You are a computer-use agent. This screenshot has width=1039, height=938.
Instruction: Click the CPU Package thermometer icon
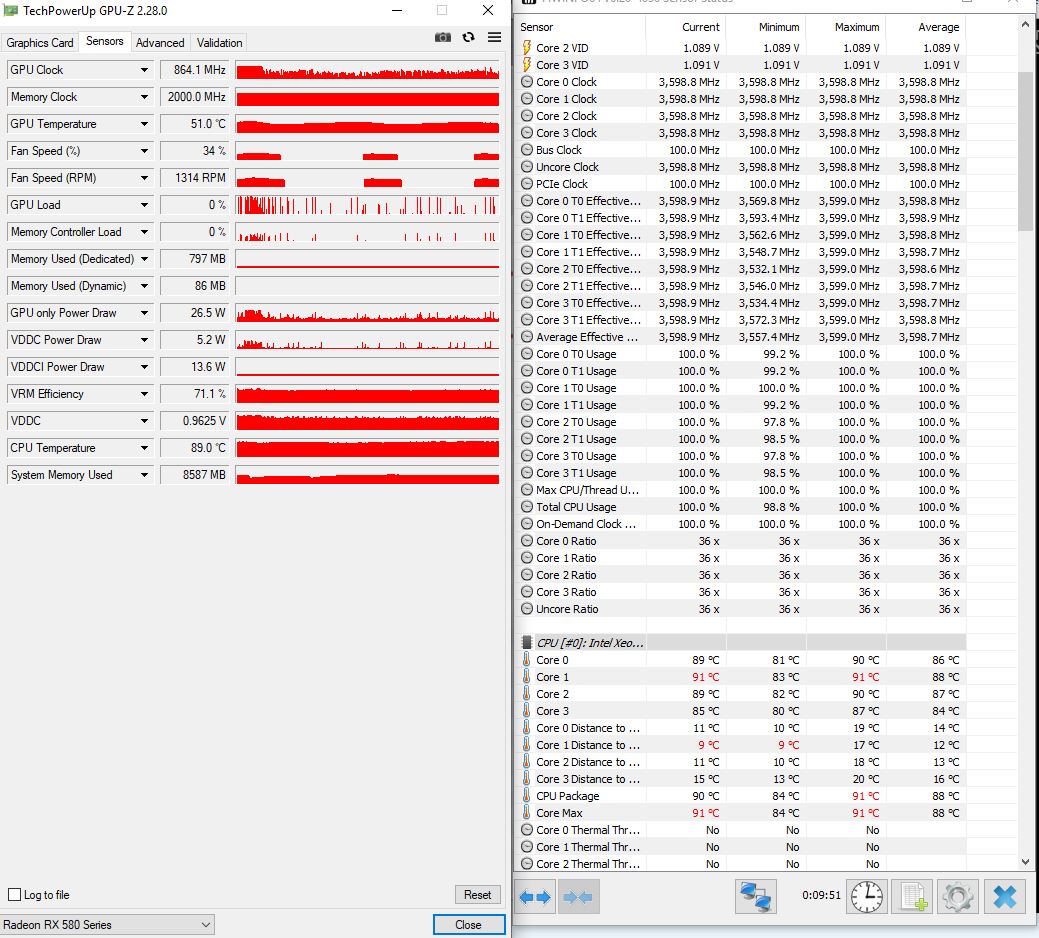(x=527, y=796)
